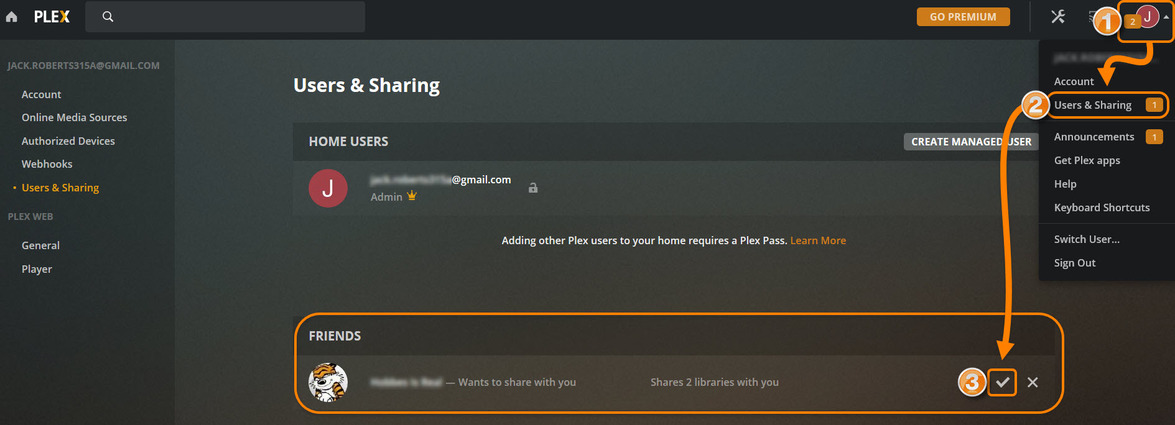
Task: Click the FRIENDS section header
Action: click(x=335, y=336)
